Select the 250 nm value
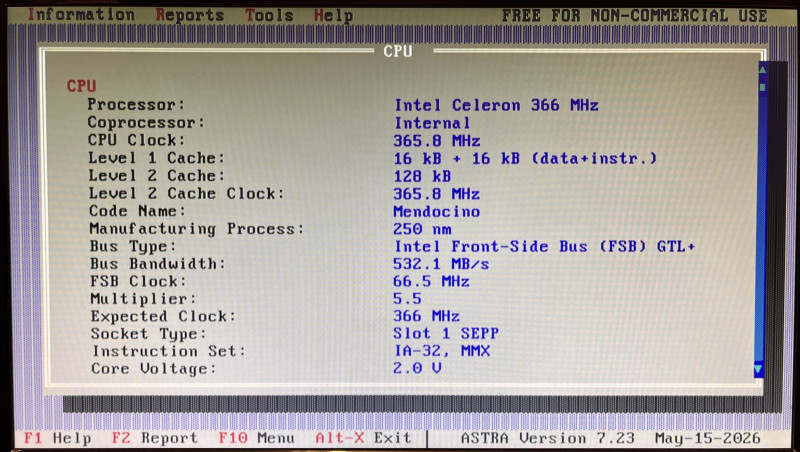Image resolution: width=800 pixels, height=452 pixels. (422, 229)
